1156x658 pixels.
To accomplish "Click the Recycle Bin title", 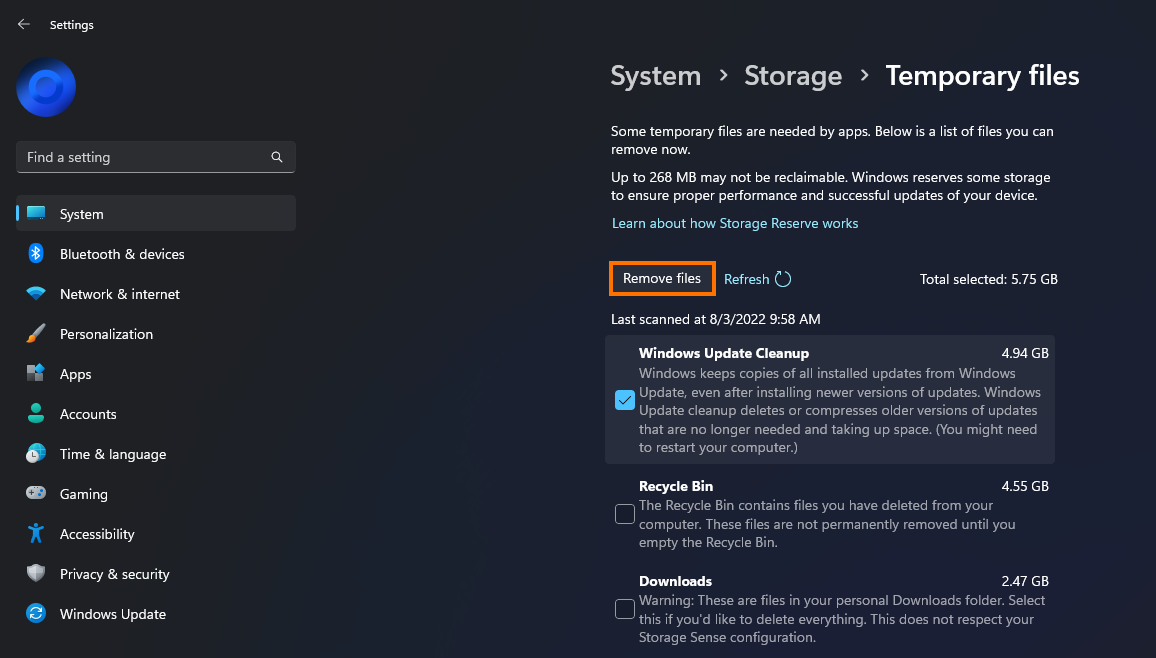I will (676, 486).
